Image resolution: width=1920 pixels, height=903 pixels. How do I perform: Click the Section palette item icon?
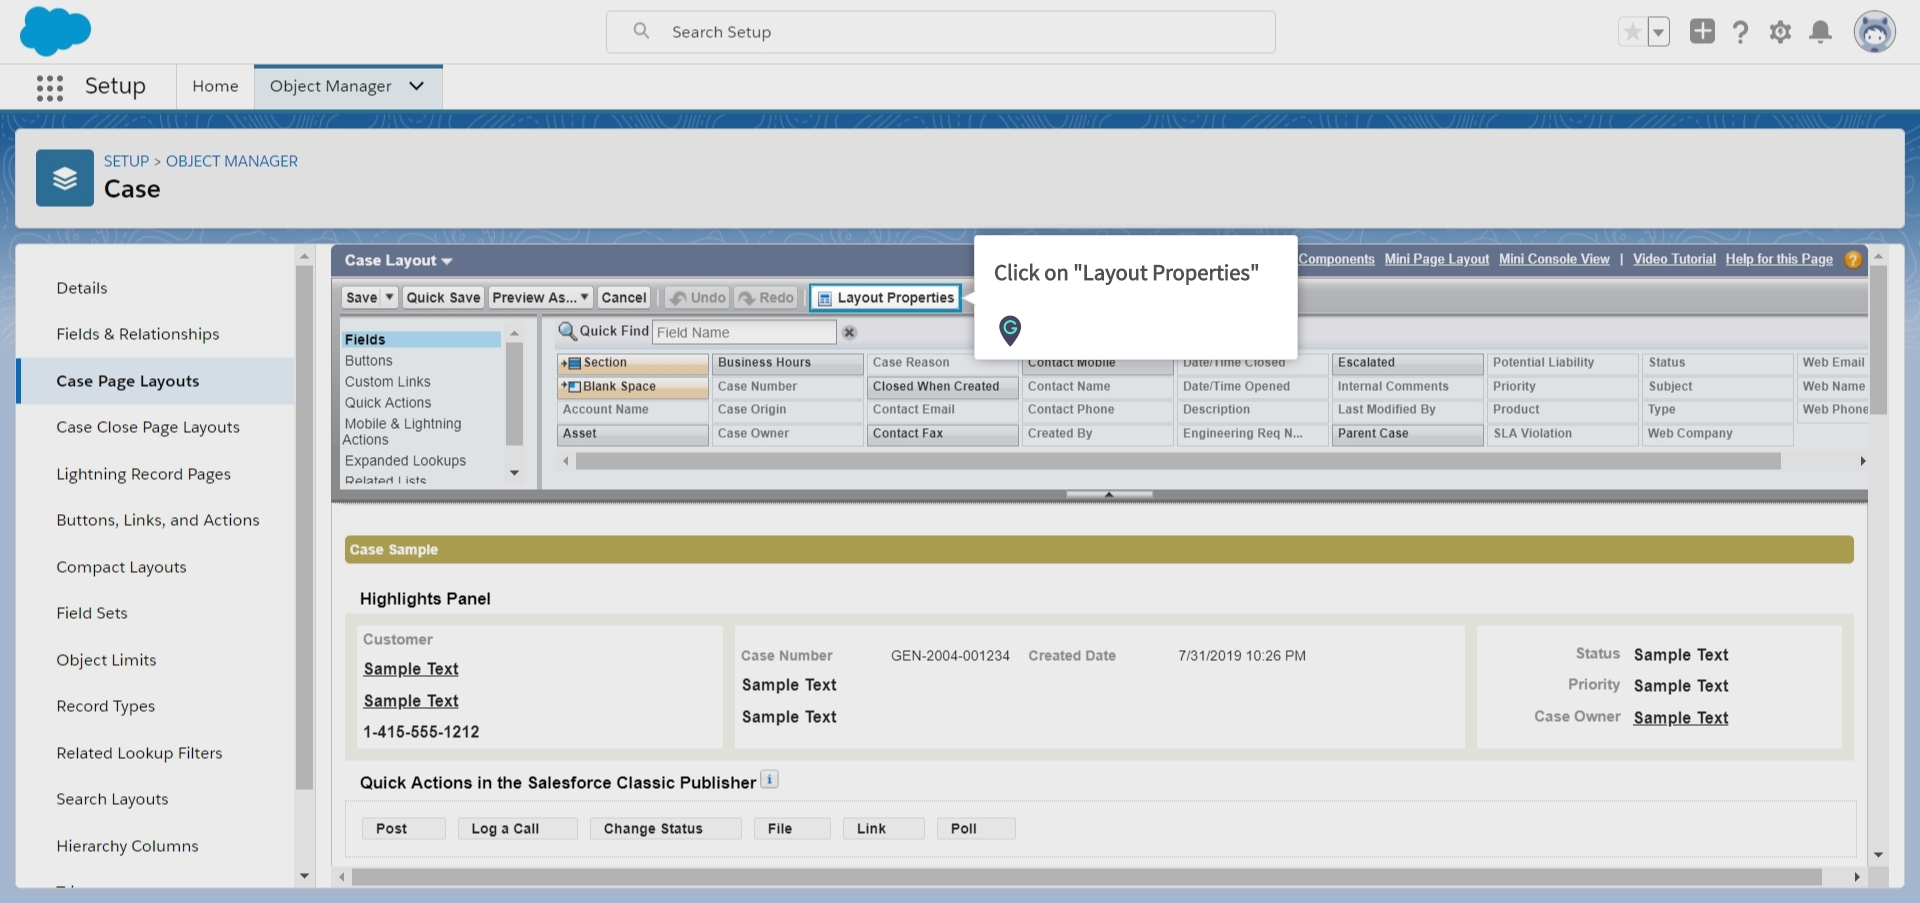pyautogui.click(x=571, y=363)
